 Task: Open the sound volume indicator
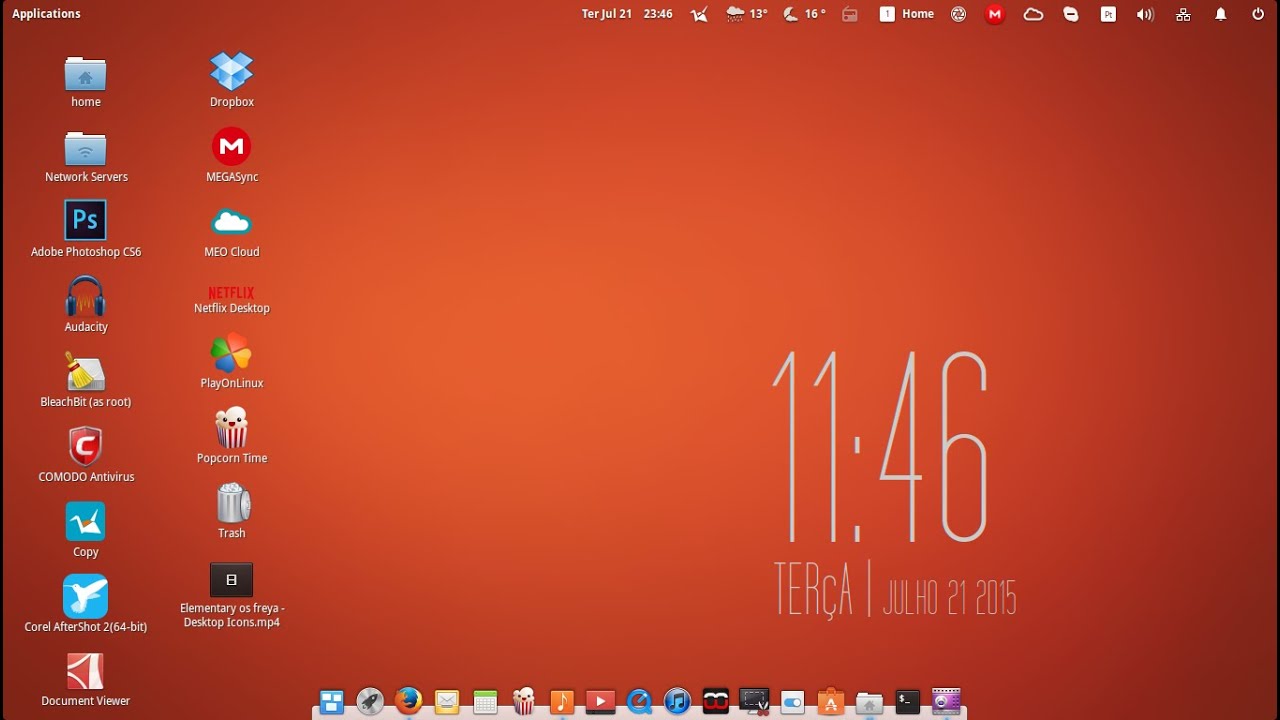1145,14
